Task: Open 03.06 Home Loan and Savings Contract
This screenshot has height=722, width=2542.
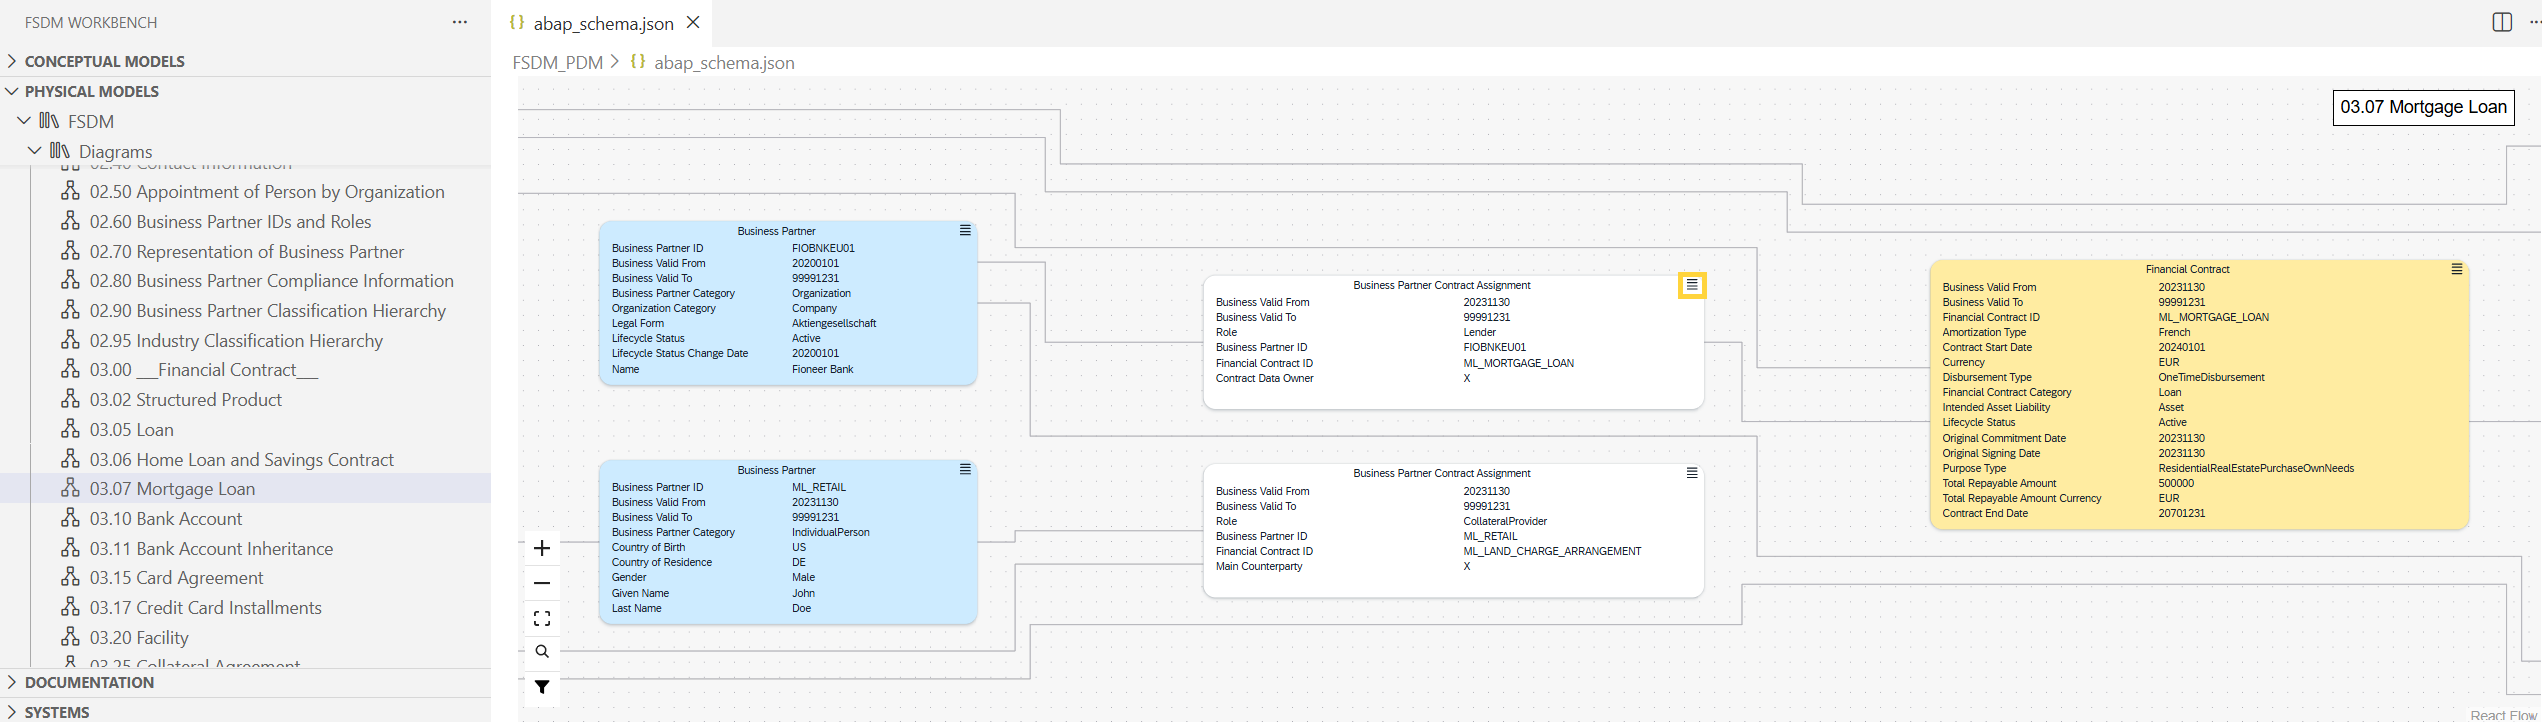Action: pos(242,459)
